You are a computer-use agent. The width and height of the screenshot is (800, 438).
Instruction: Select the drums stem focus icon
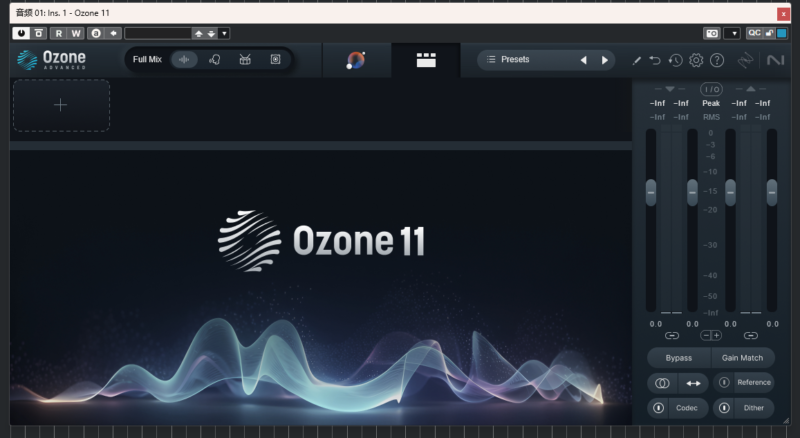(245, 60)
